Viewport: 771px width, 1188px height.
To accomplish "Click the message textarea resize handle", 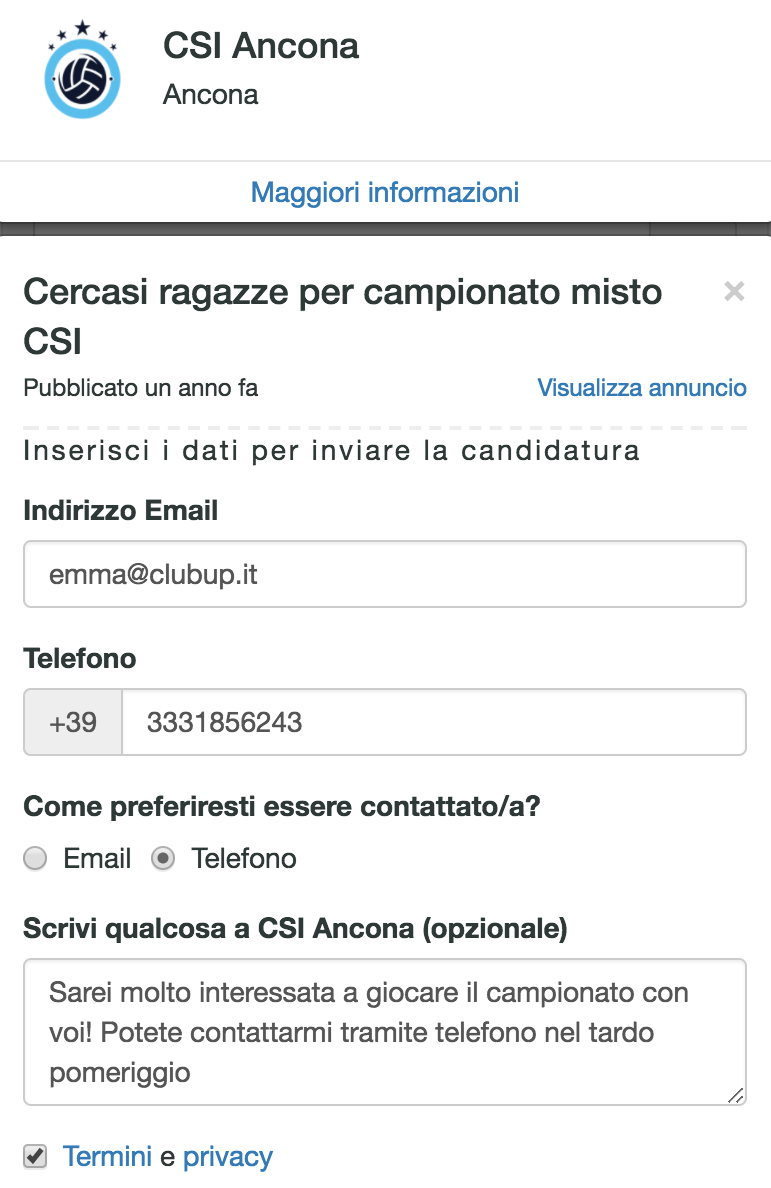I will coord(736,1096).
